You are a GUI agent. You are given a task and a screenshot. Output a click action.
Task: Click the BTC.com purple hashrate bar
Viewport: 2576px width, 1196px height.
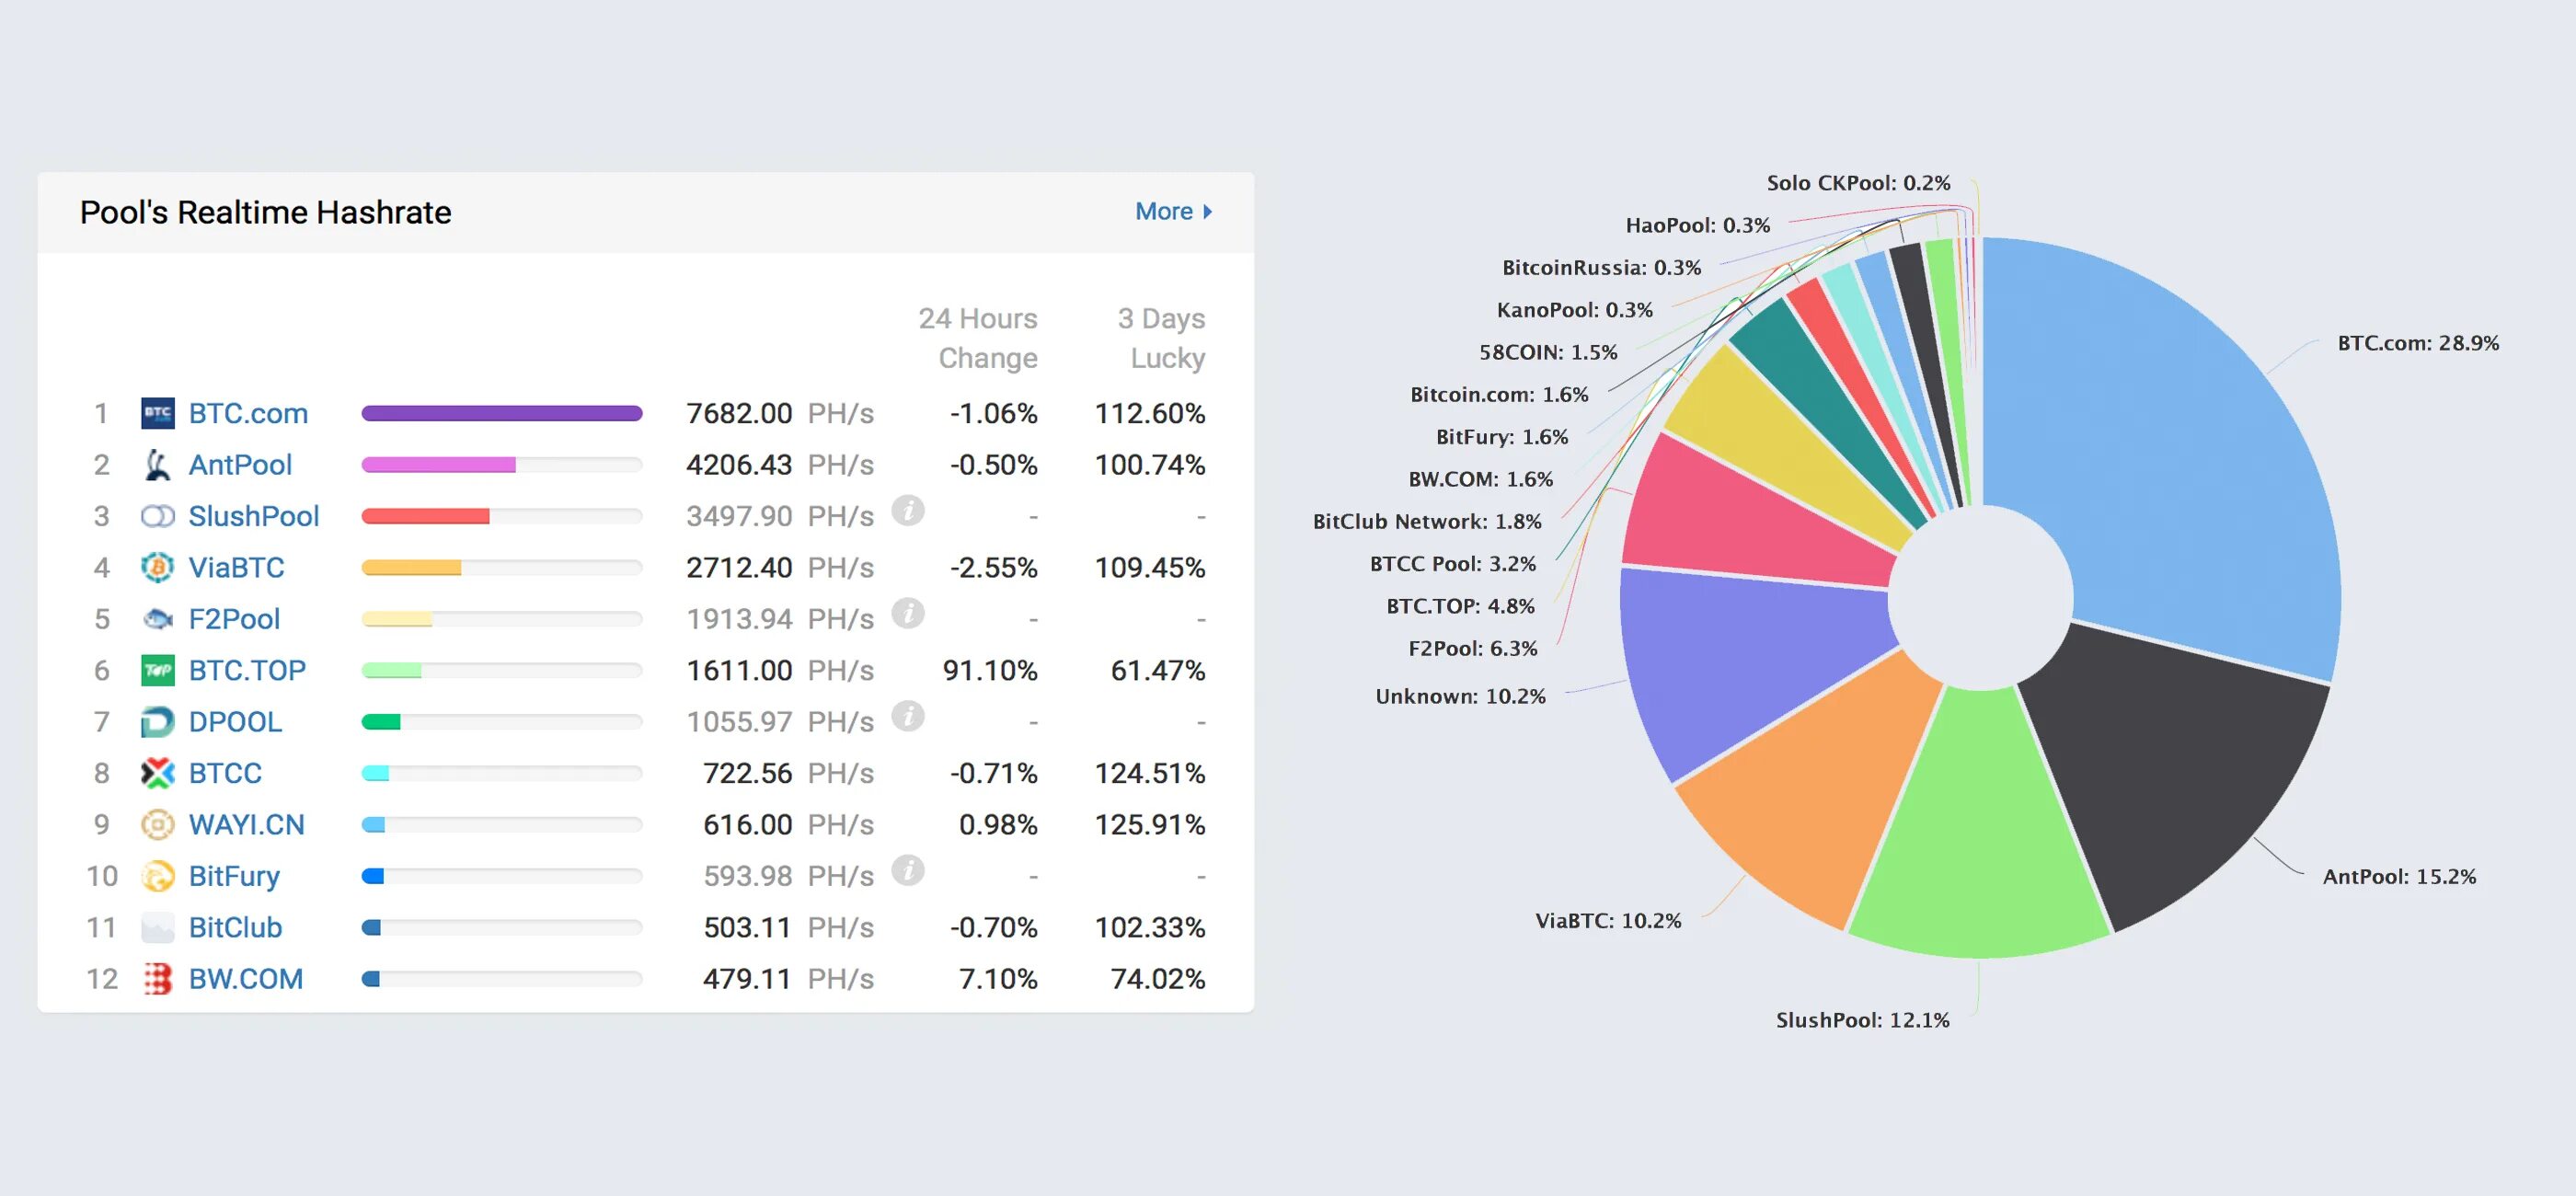click(x=501, y=413)
